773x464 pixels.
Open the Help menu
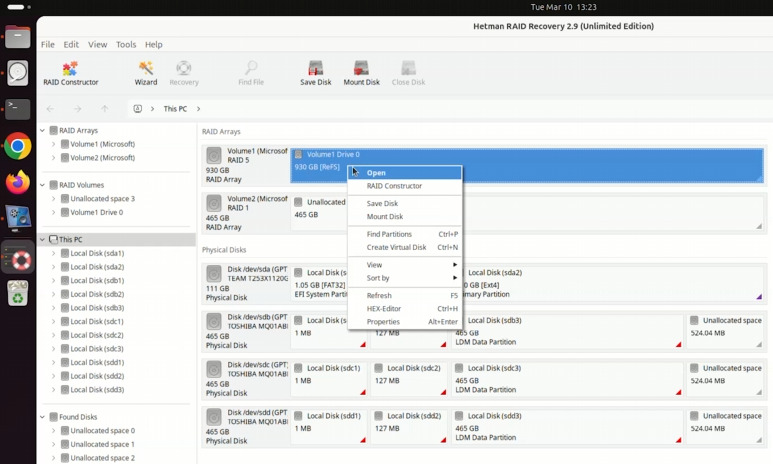154,44
